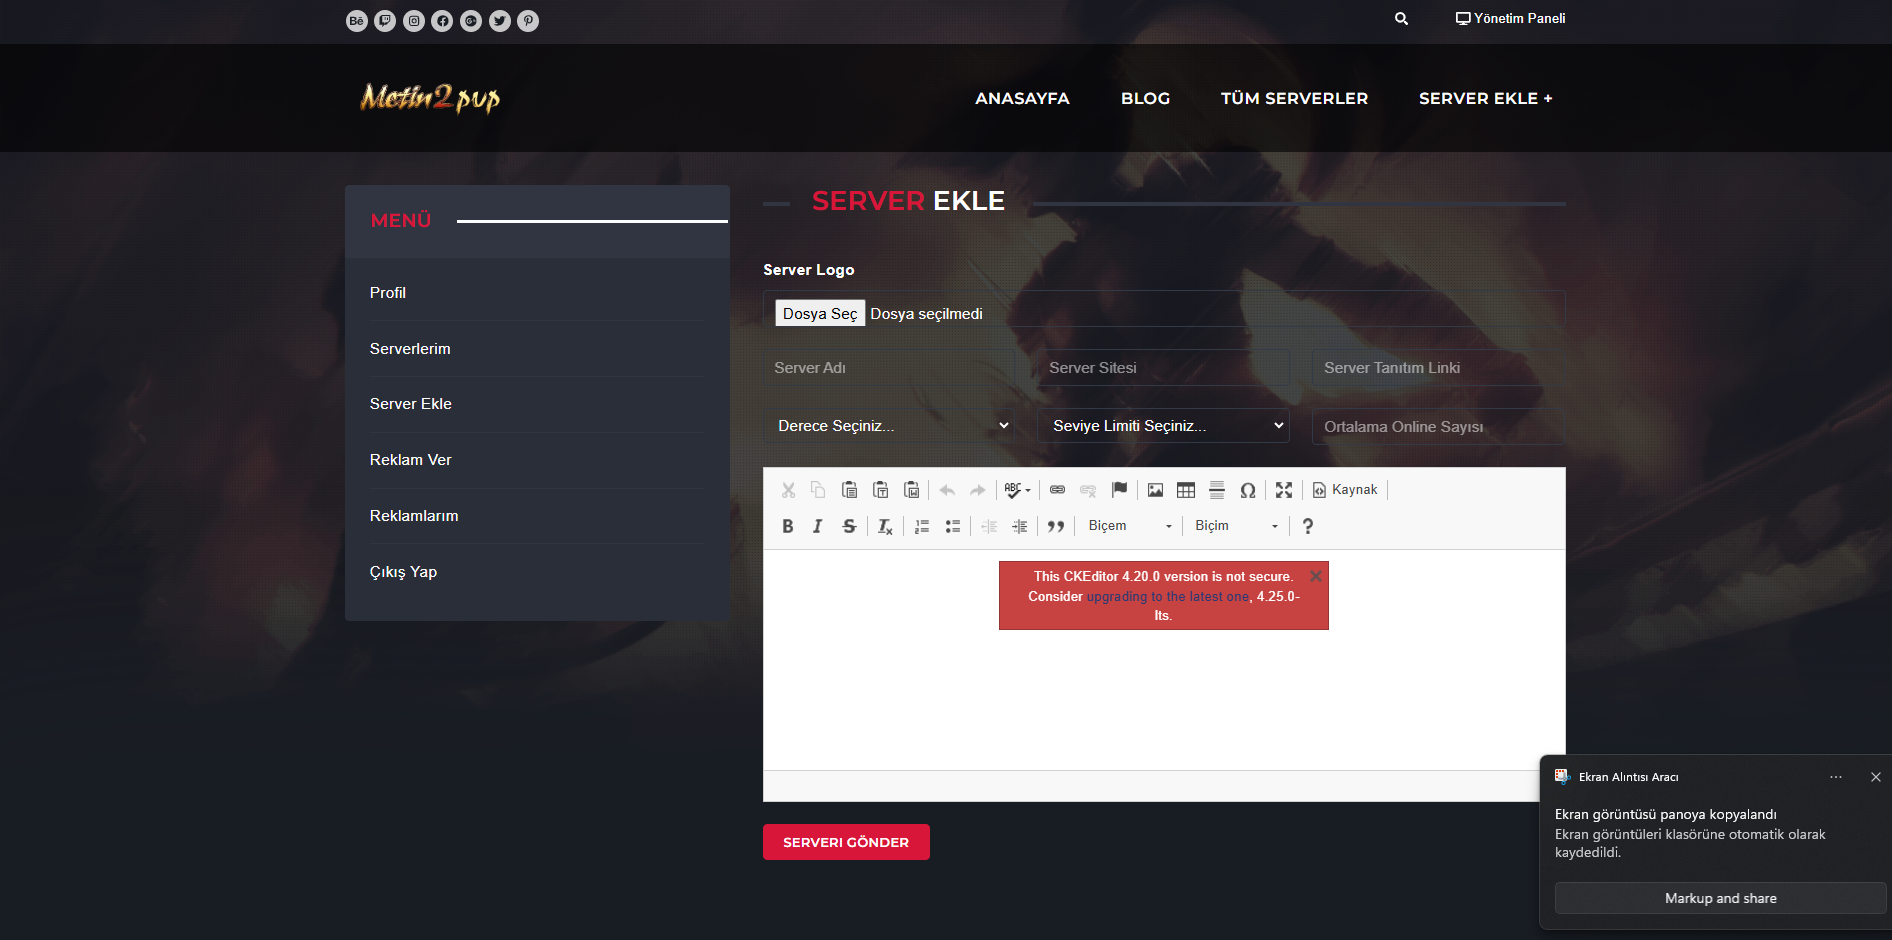The width and height of the screenshot is (1892, 940).
Task: Open the Seviye Limiti Seçiniz dropdown
Action: coord(1164,426)
